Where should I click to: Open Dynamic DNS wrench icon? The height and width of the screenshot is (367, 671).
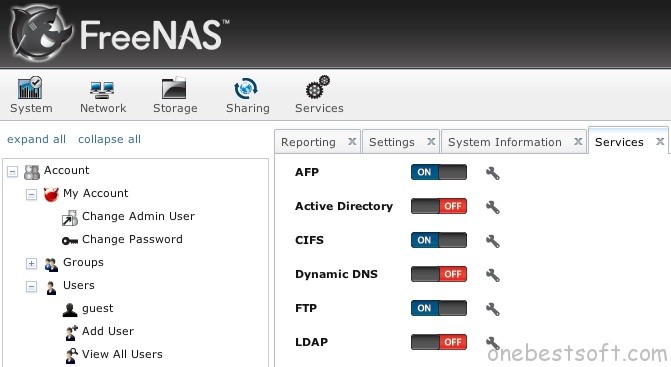pyautogui.click(x=493, y=275)
